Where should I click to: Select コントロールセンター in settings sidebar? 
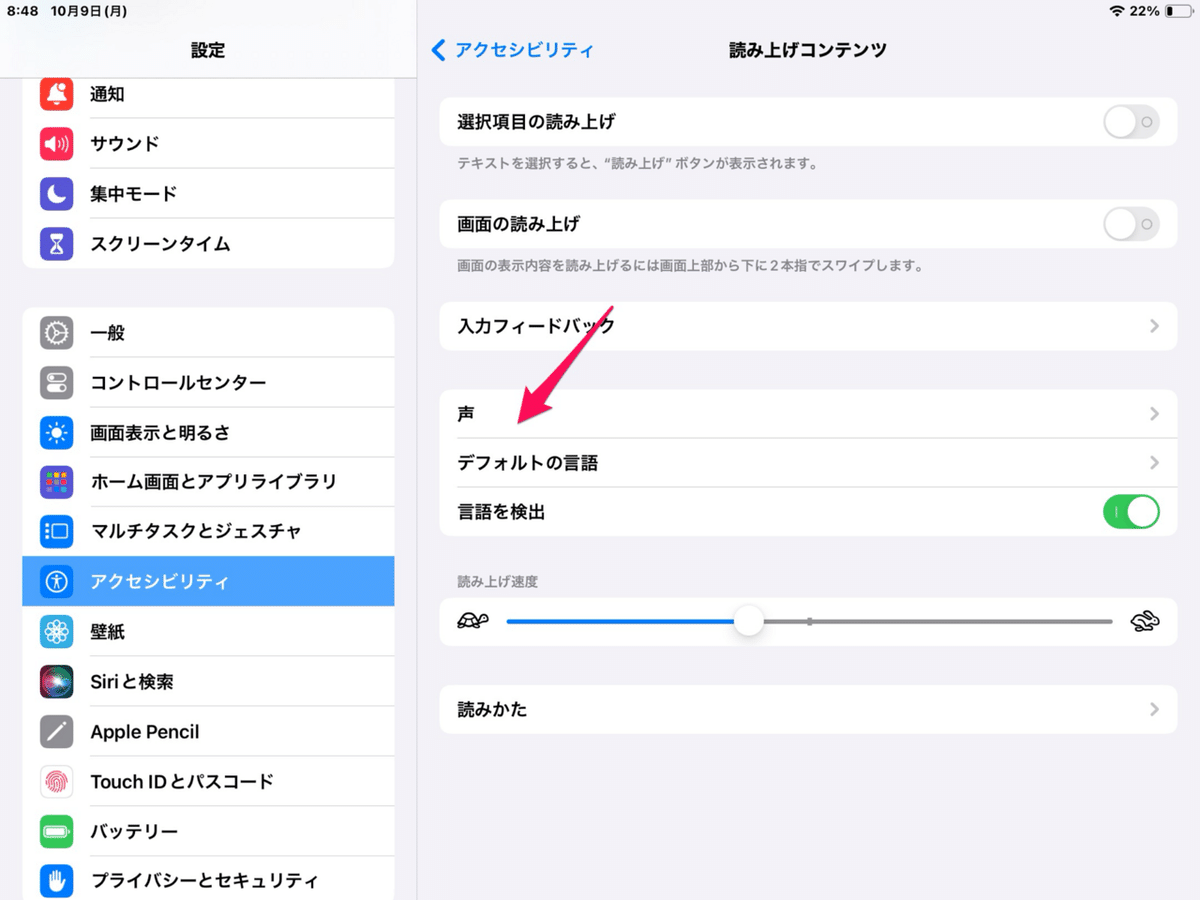pyautogui.click(x=208, y=383)
